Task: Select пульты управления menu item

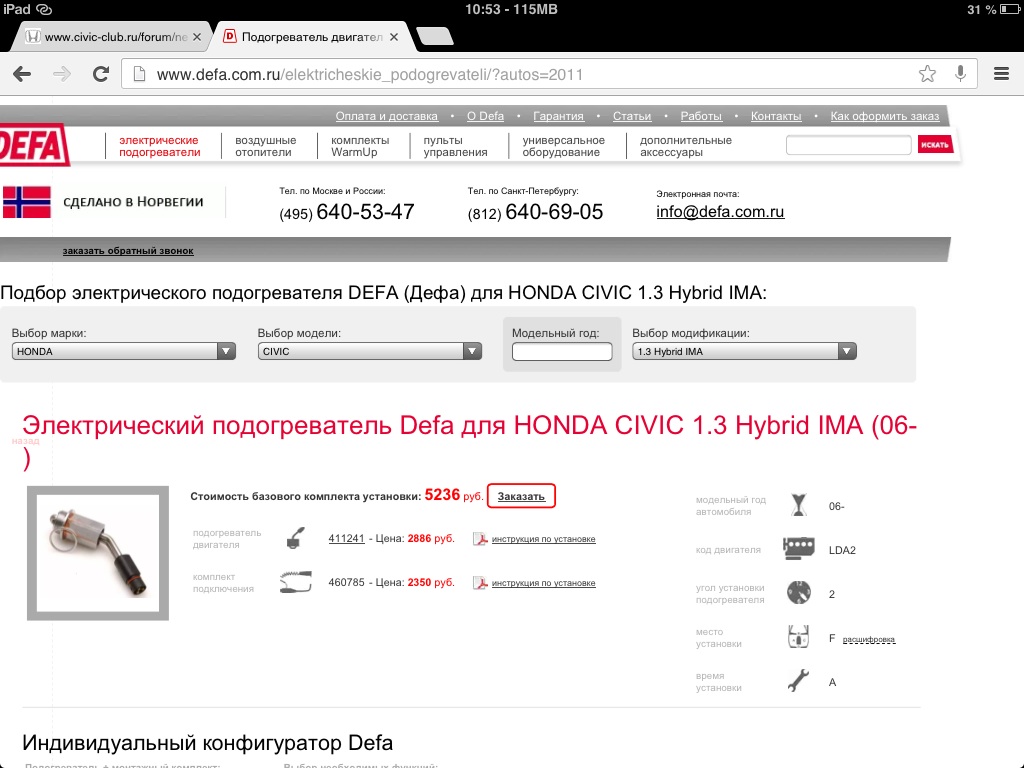Action: click(455, 146)
